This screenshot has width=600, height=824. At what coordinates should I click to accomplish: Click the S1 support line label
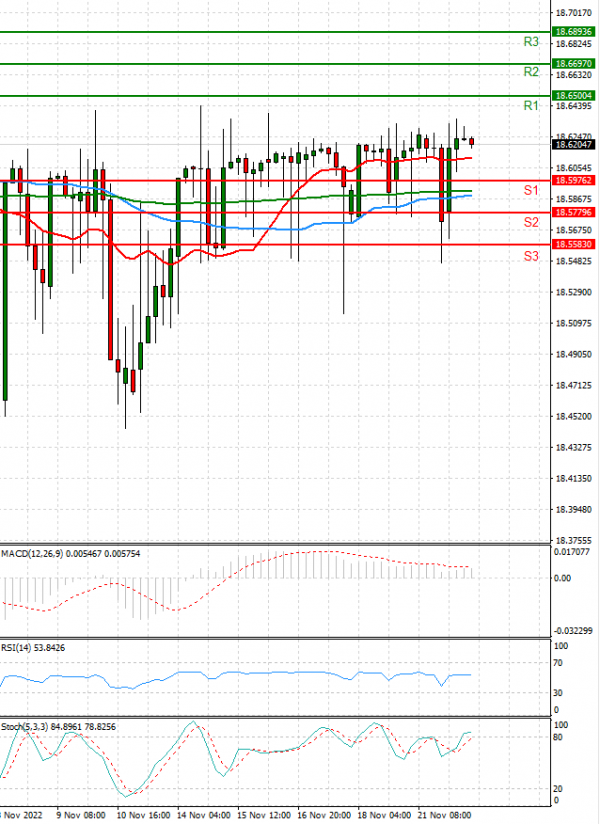(531, 190)
